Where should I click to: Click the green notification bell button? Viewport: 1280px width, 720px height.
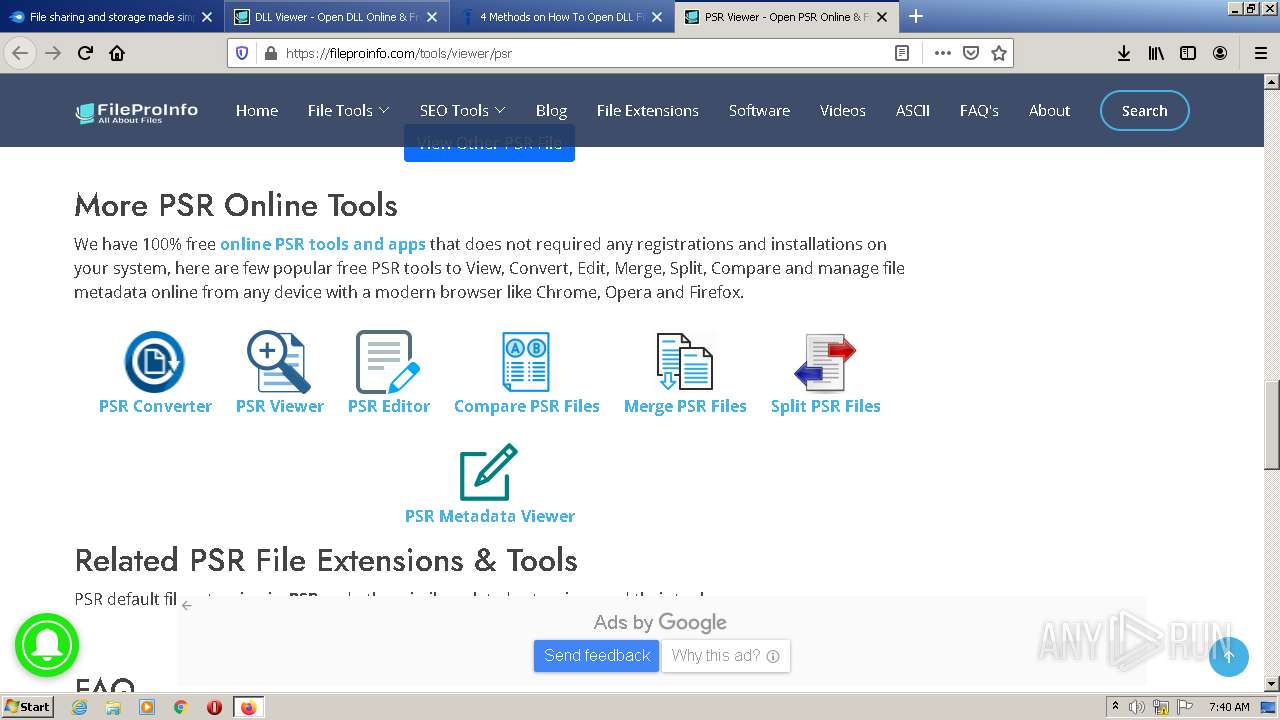pyautogui.click(x=46, y=645)
